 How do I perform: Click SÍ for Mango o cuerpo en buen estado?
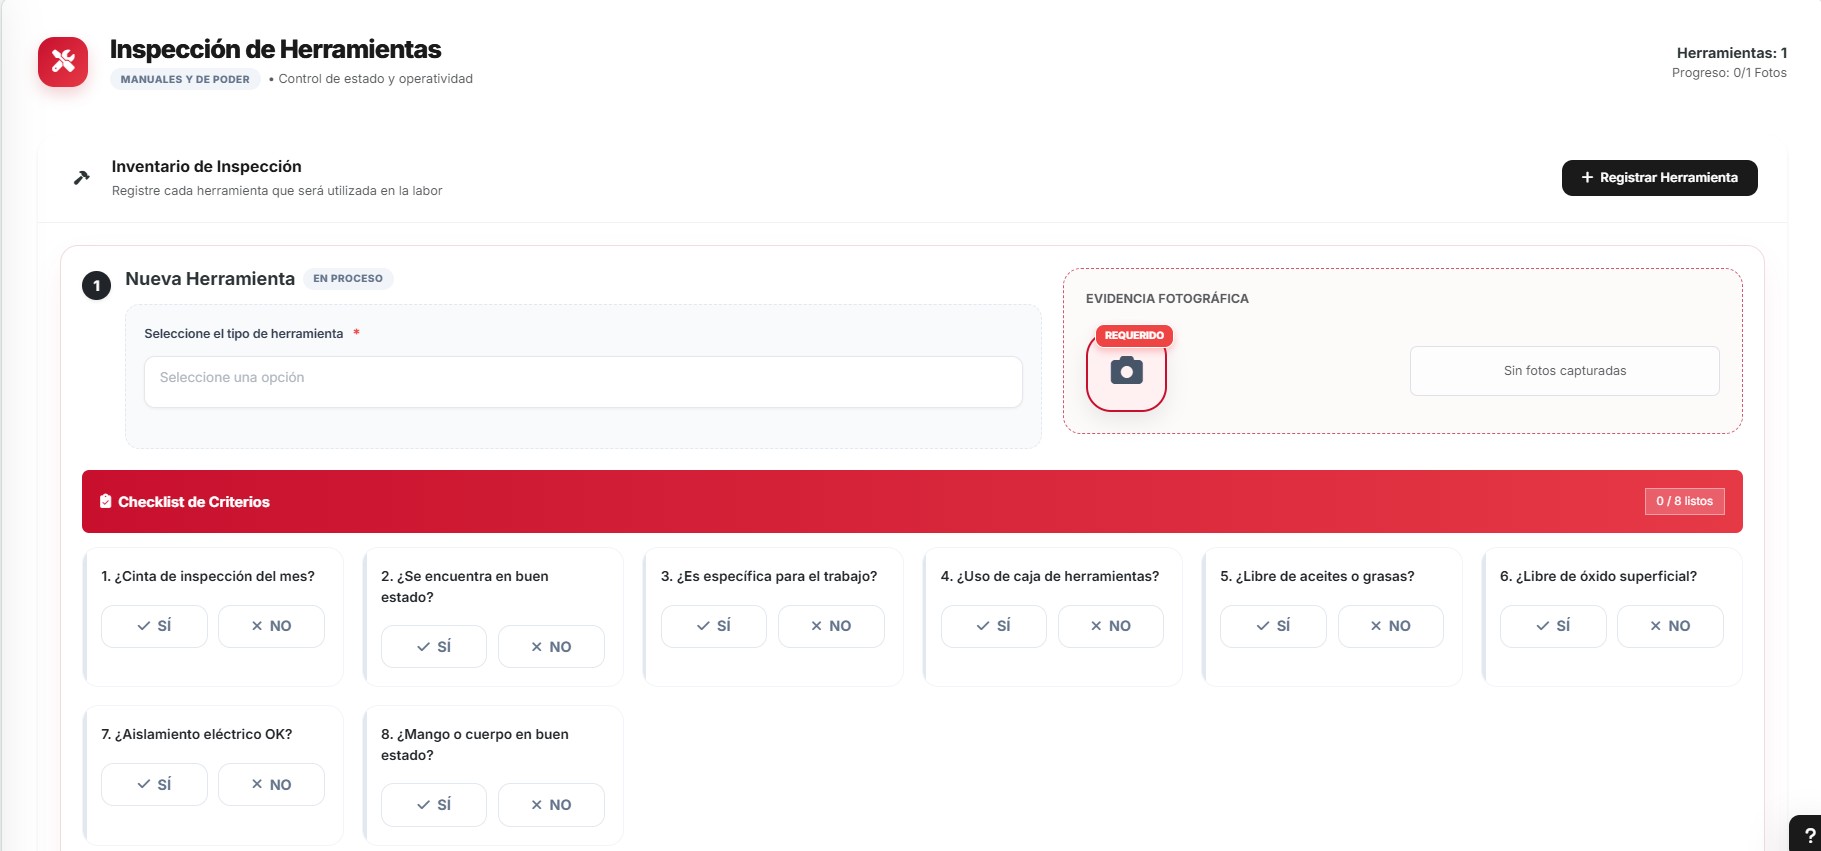(434, 805)
